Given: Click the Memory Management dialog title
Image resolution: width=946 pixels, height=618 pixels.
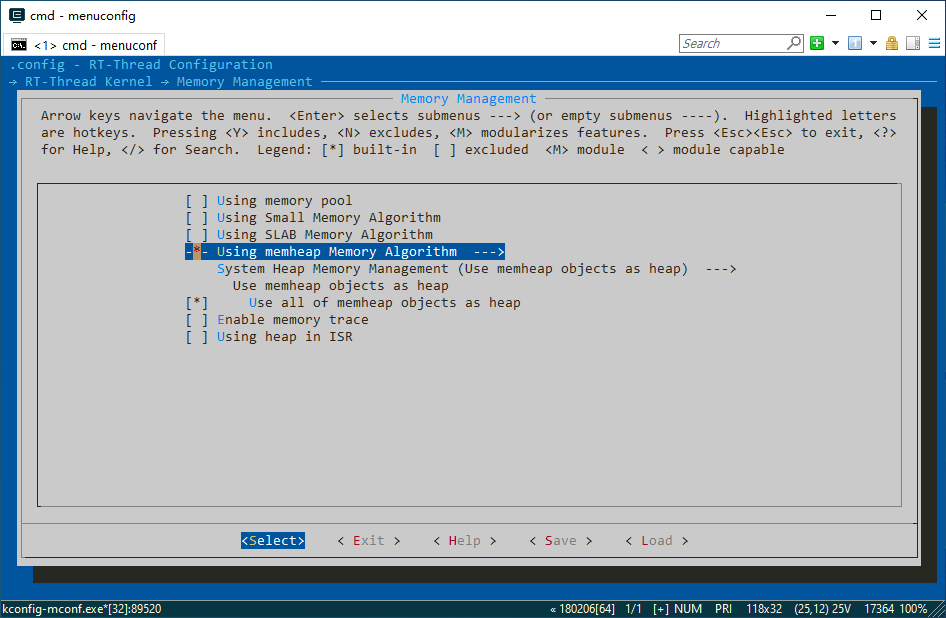Looking at the screenshot, I should click(x=468, y=98).
